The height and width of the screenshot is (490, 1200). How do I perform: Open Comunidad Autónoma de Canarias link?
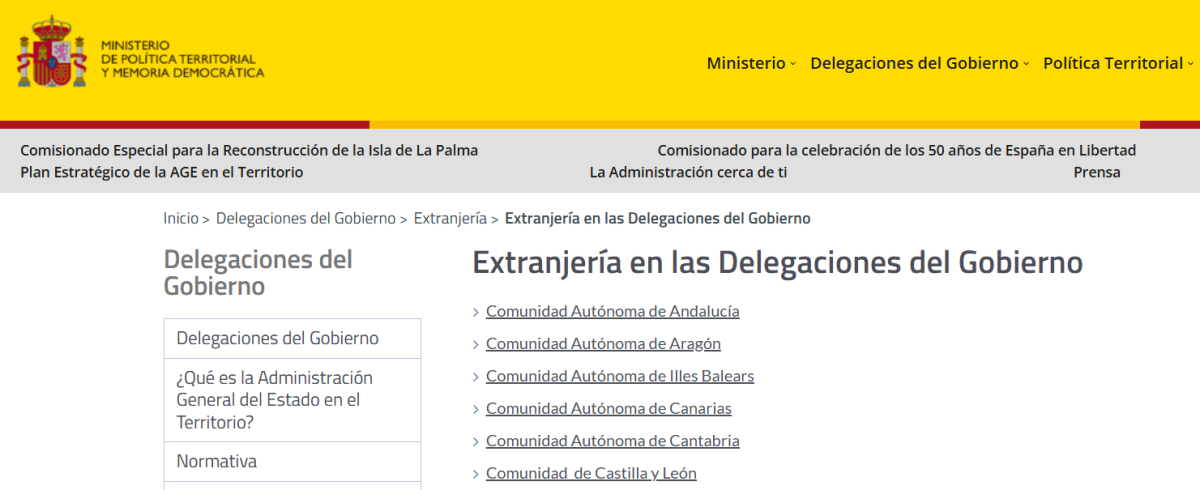[609, 408]
